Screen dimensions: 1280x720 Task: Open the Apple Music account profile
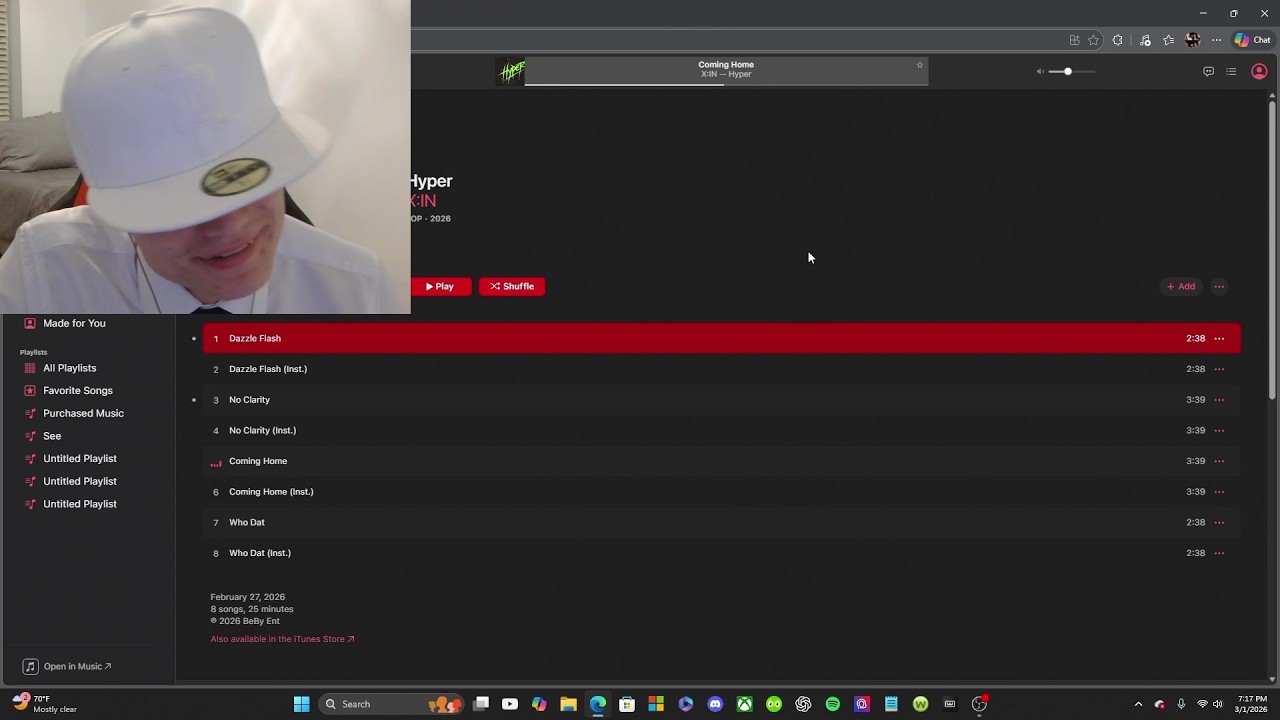tap(1259, 71)
